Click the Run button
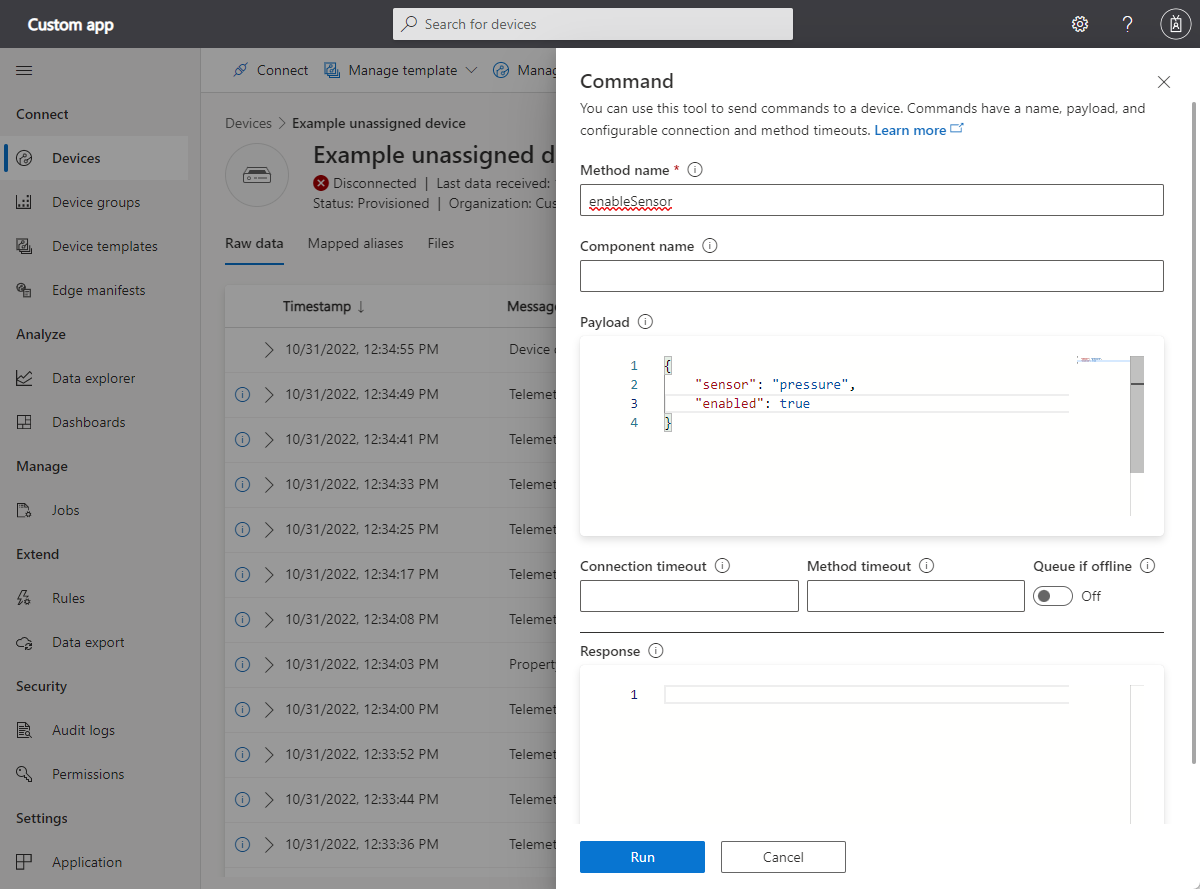The image size is (1200, 889). click(x=642, y=857)
